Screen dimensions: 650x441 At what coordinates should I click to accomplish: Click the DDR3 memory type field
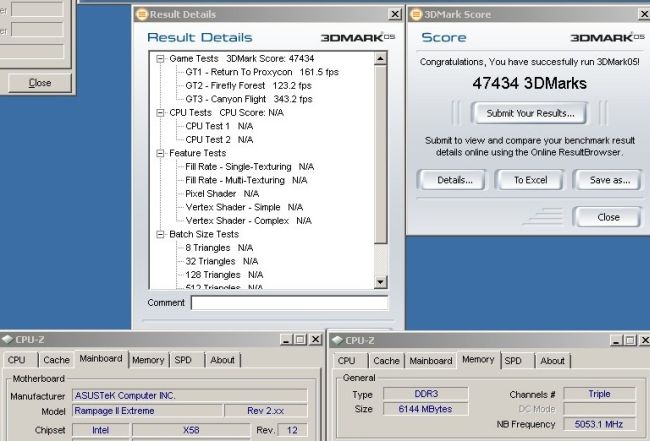426,394
